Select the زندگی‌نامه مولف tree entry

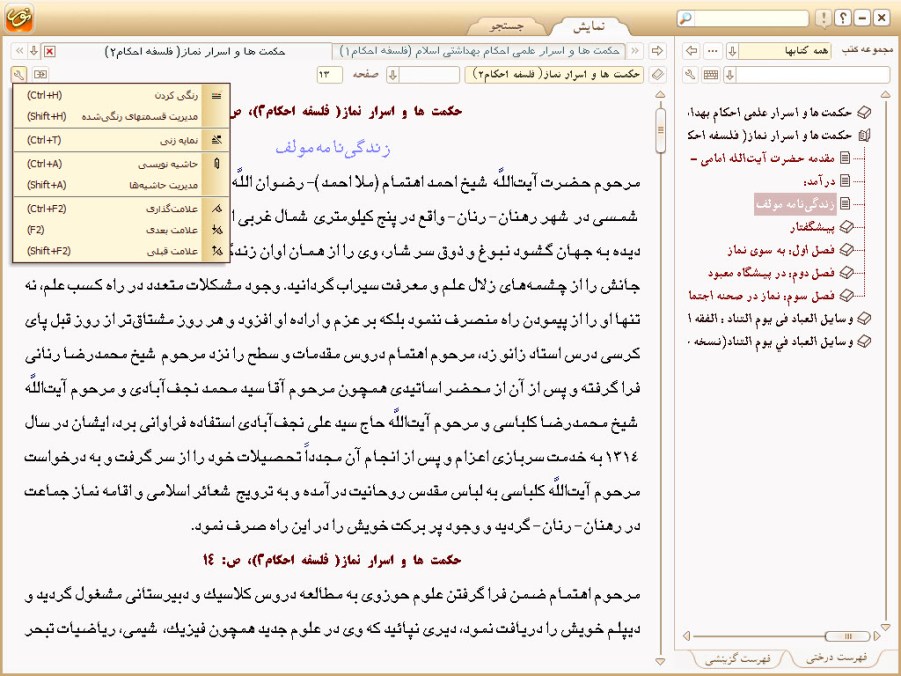click(x=795, y=204)
